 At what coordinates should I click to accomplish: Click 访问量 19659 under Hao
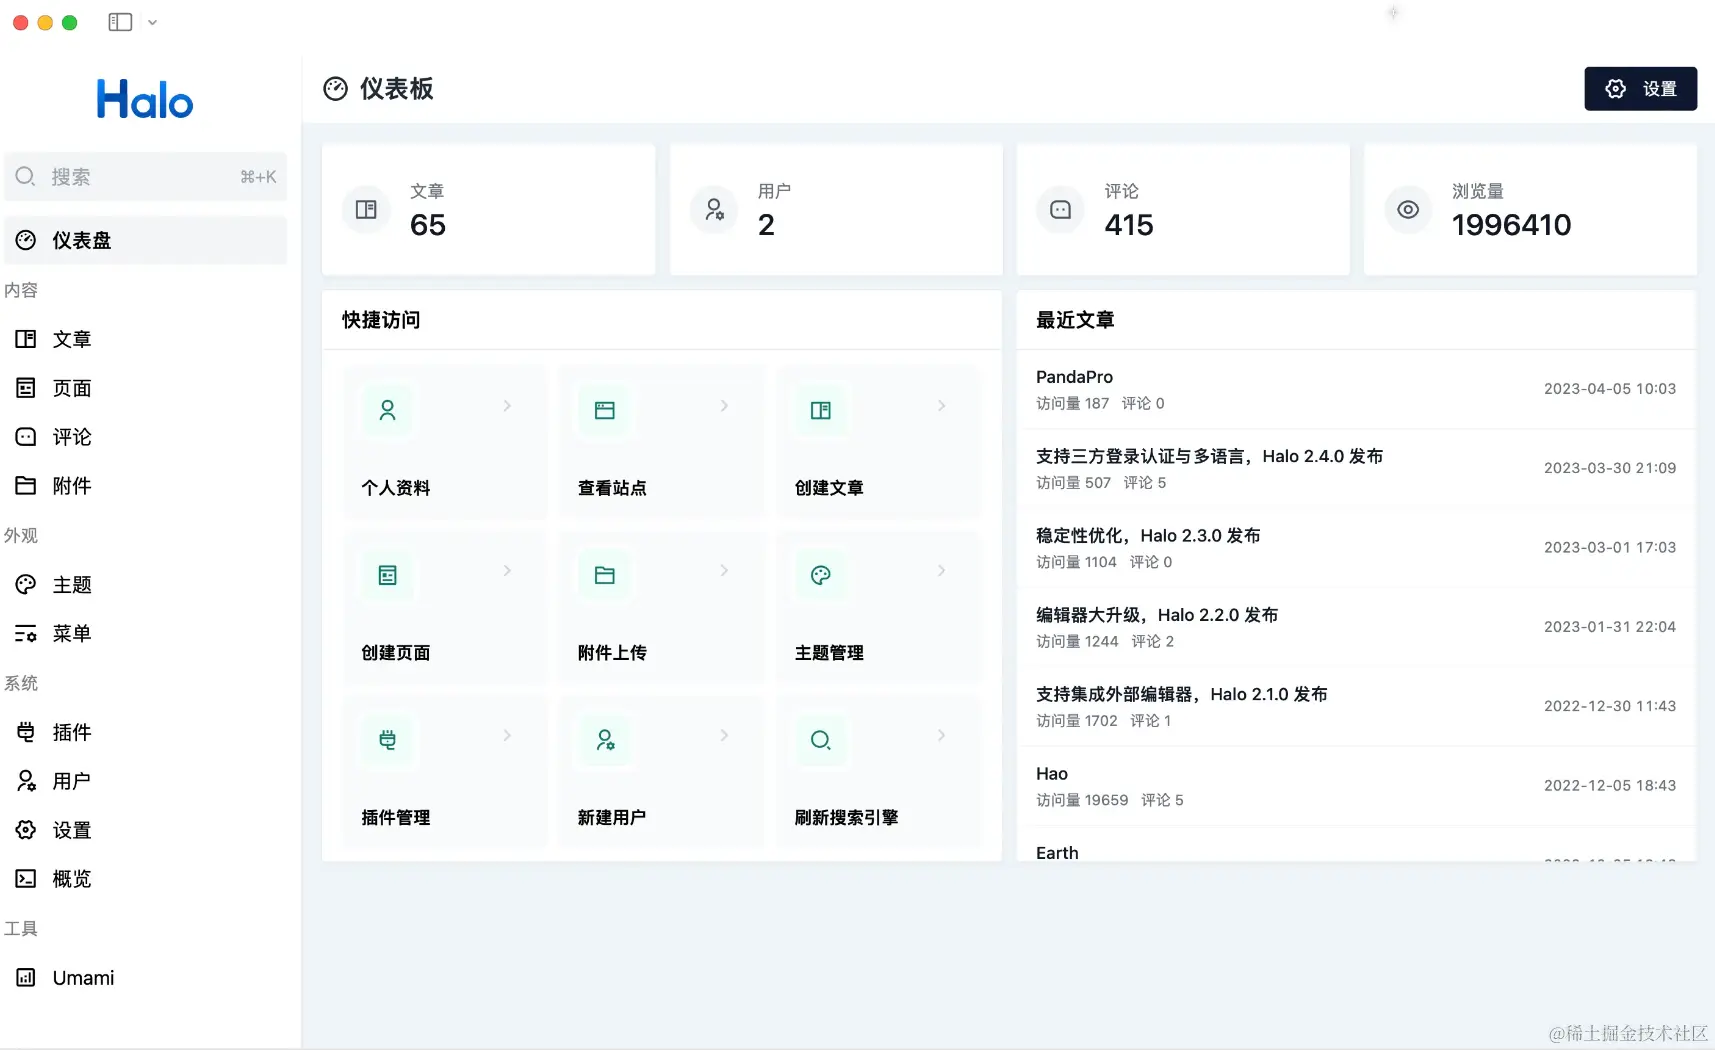click(1082, 800)
